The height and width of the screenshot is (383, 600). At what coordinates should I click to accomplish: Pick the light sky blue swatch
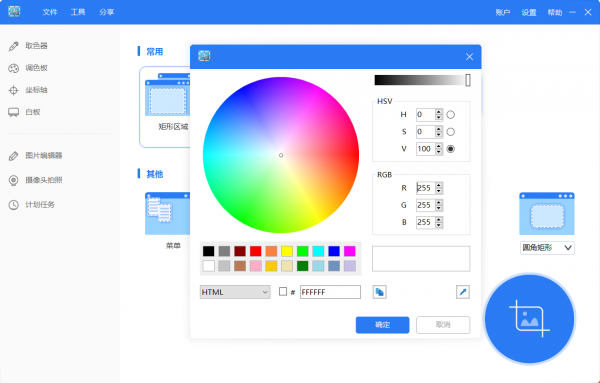[x=318, y=266]
